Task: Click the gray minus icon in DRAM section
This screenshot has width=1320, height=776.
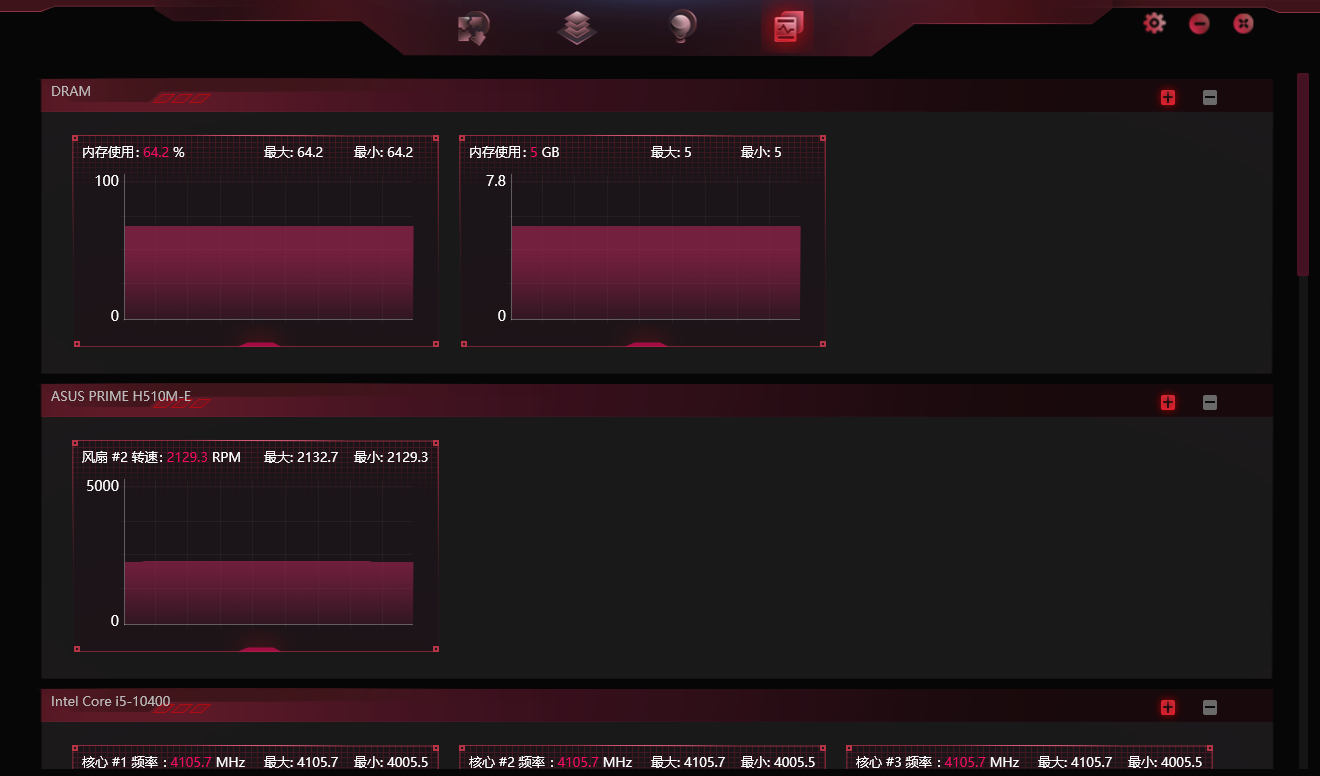Action: [x=1210, y=97]
